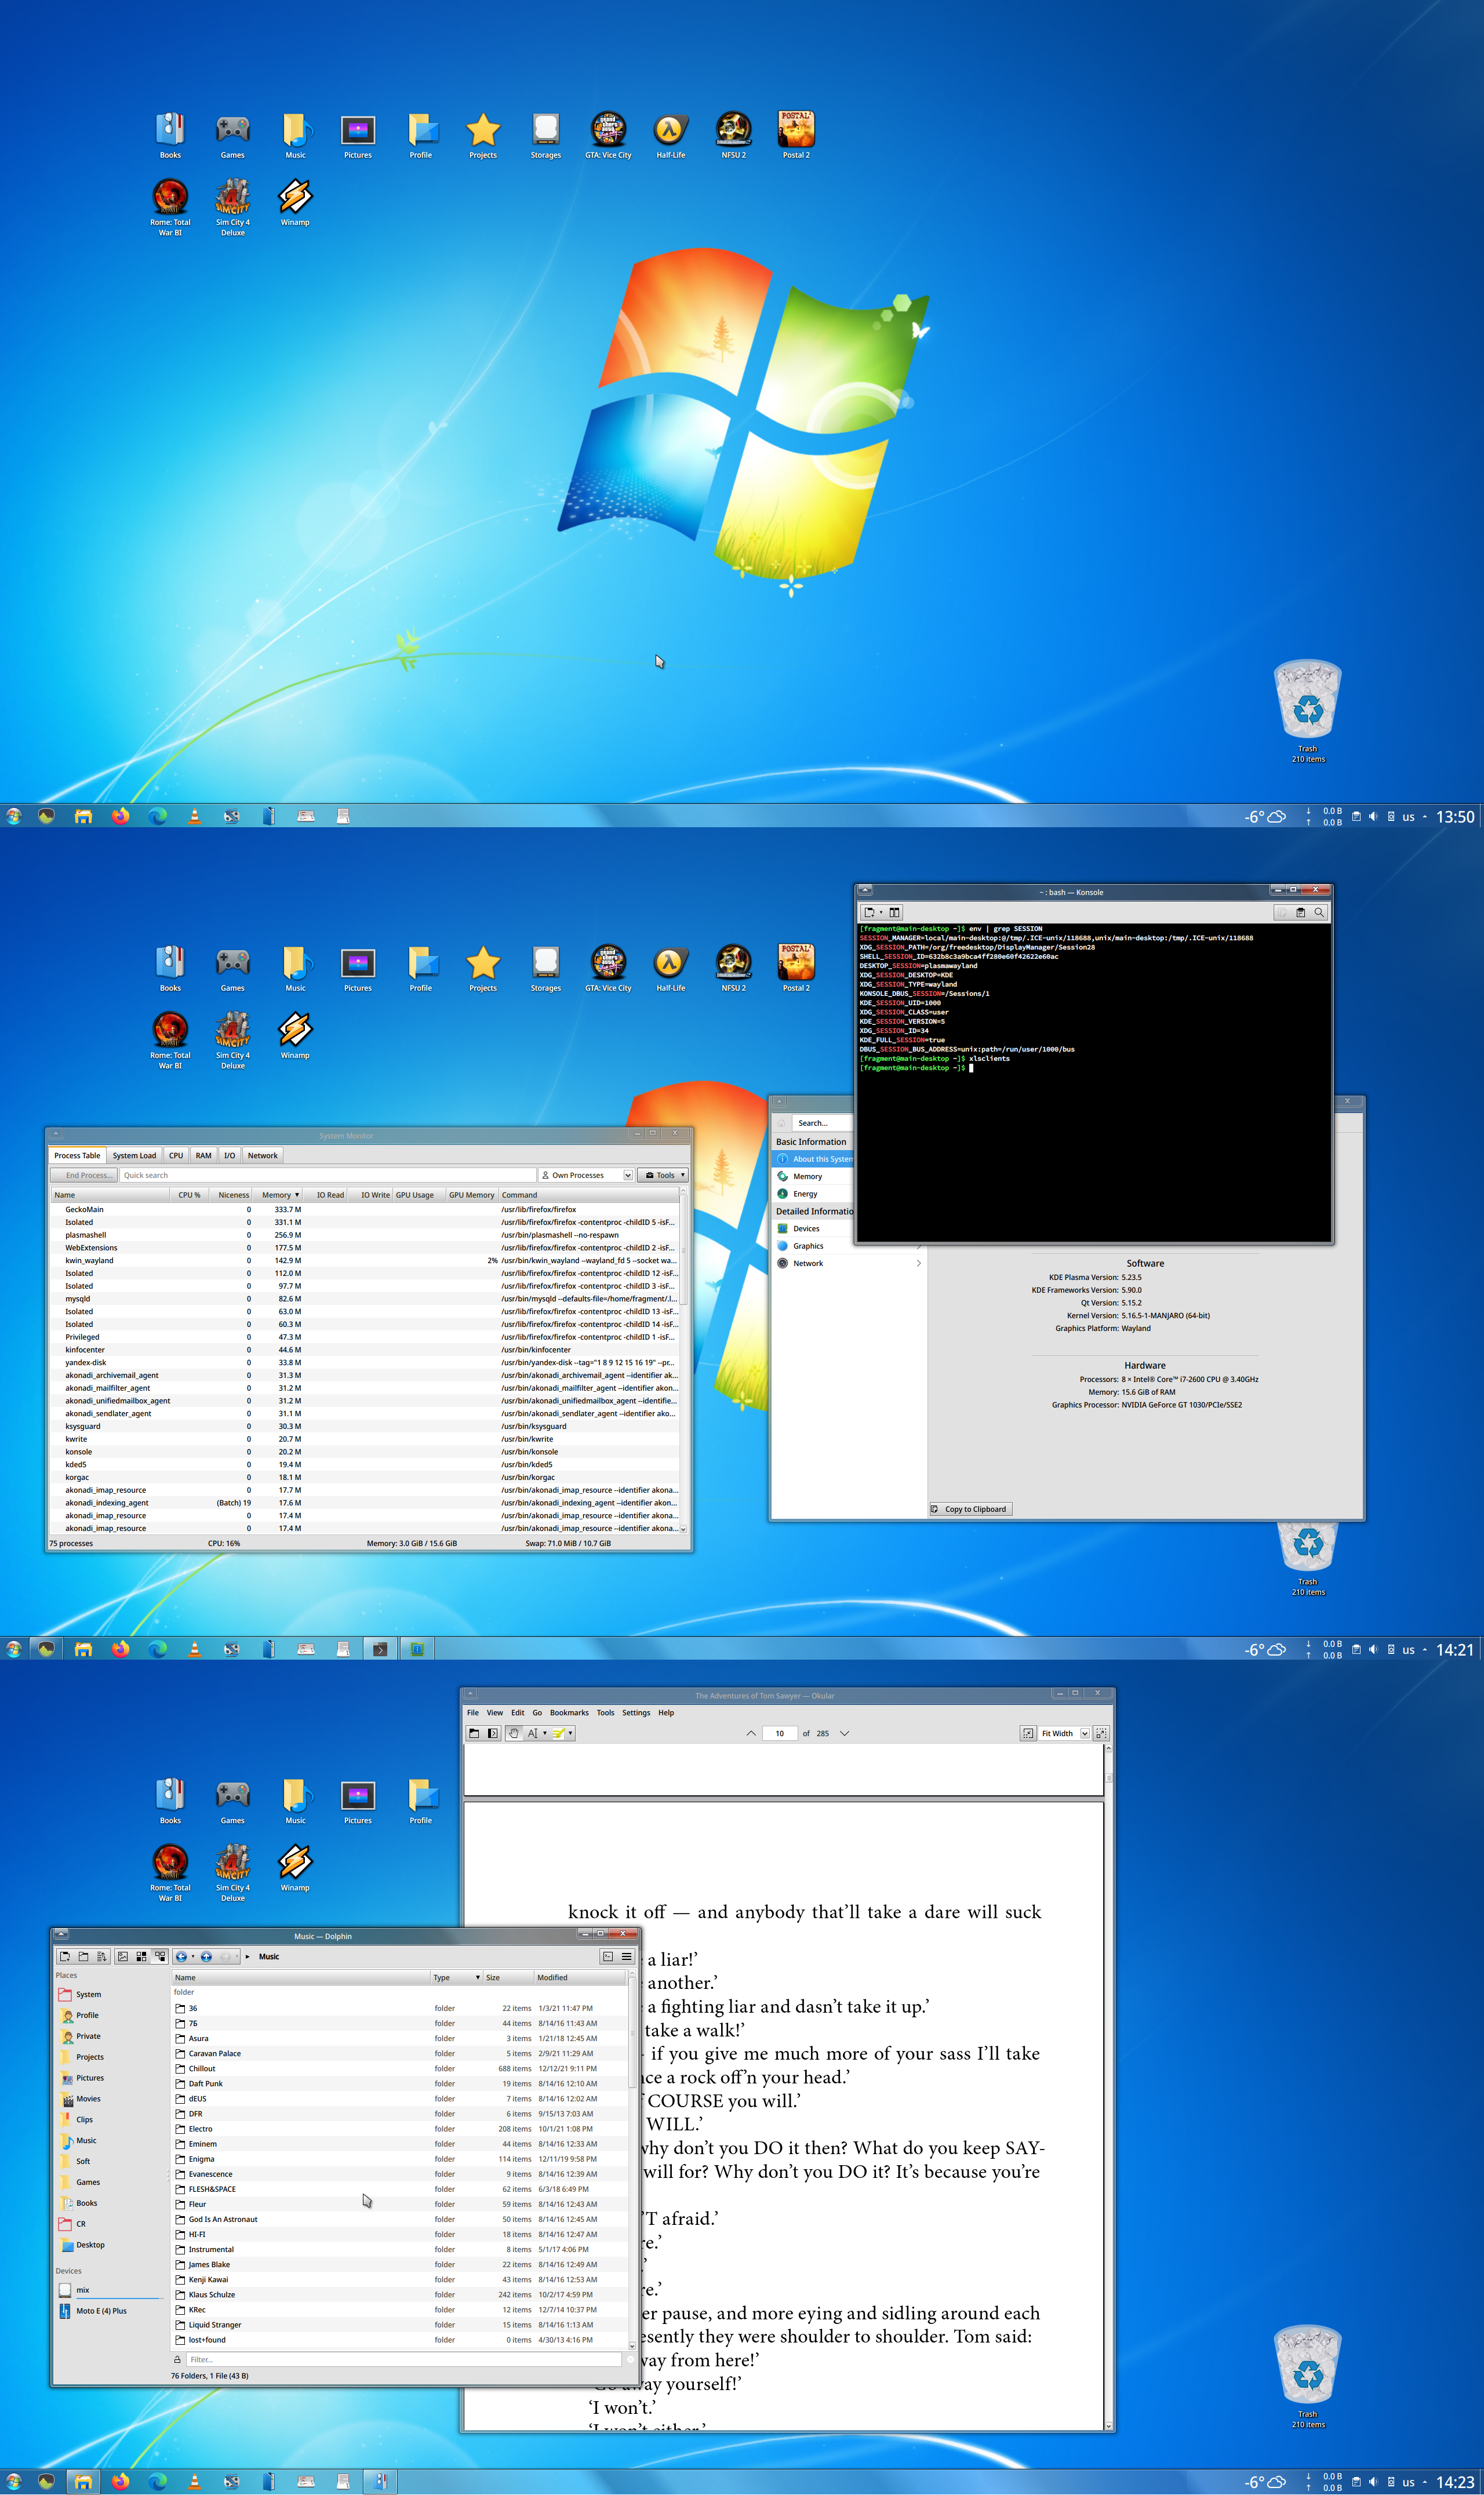Open the RAM tab in System Monitor
Viewport: 1484px width, 2495px height.
203,1155
